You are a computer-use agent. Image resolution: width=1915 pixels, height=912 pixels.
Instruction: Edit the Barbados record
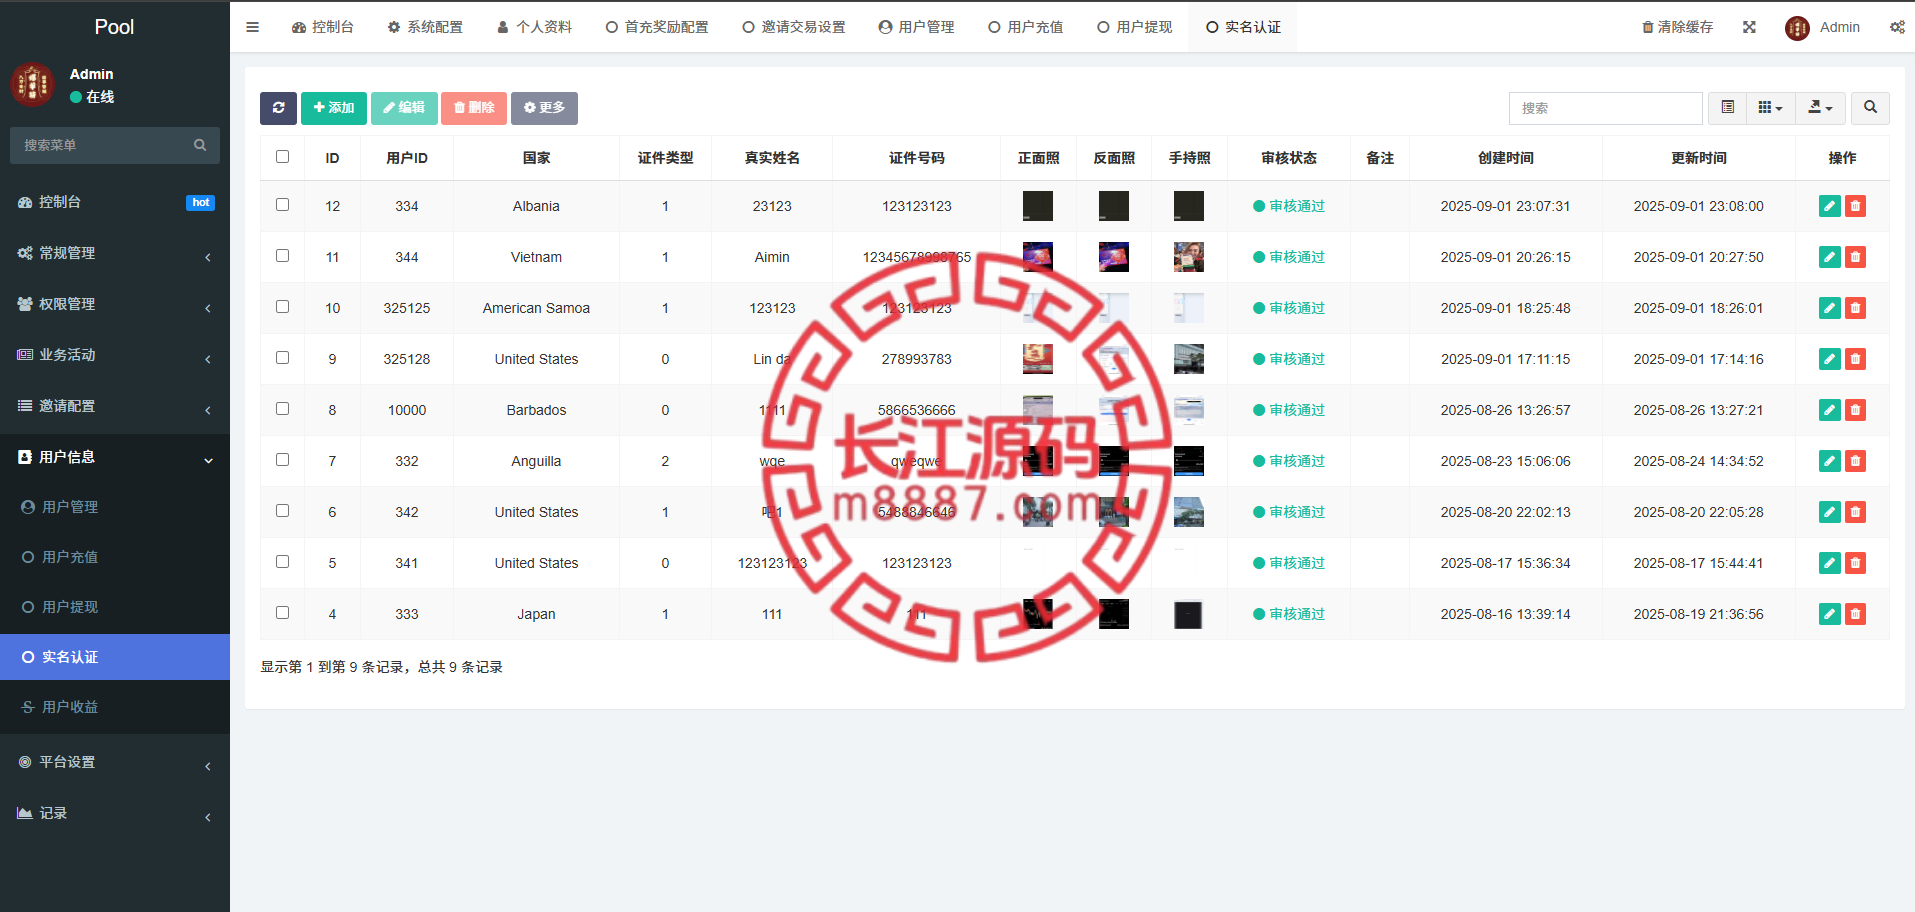tap(1830, 410)
